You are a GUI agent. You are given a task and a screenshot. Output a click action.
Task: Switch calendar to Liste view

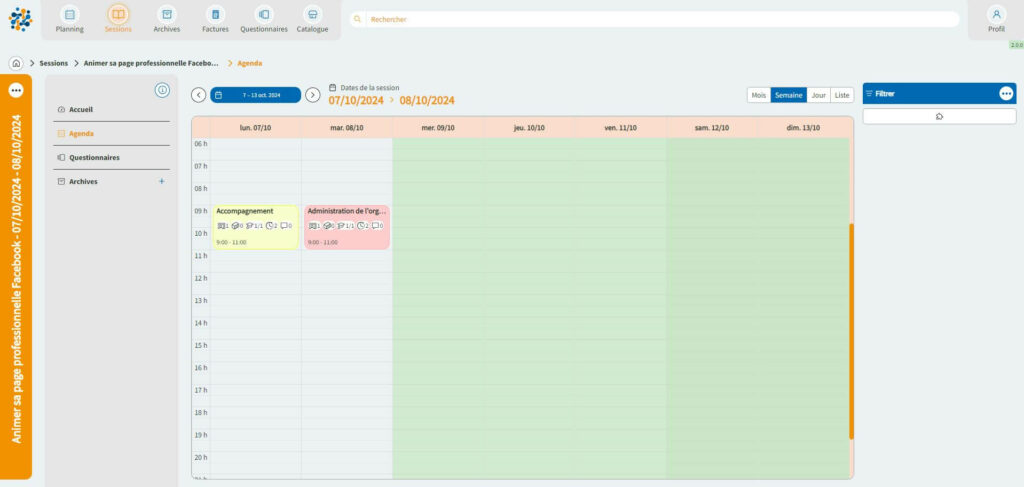coord(842,95)
